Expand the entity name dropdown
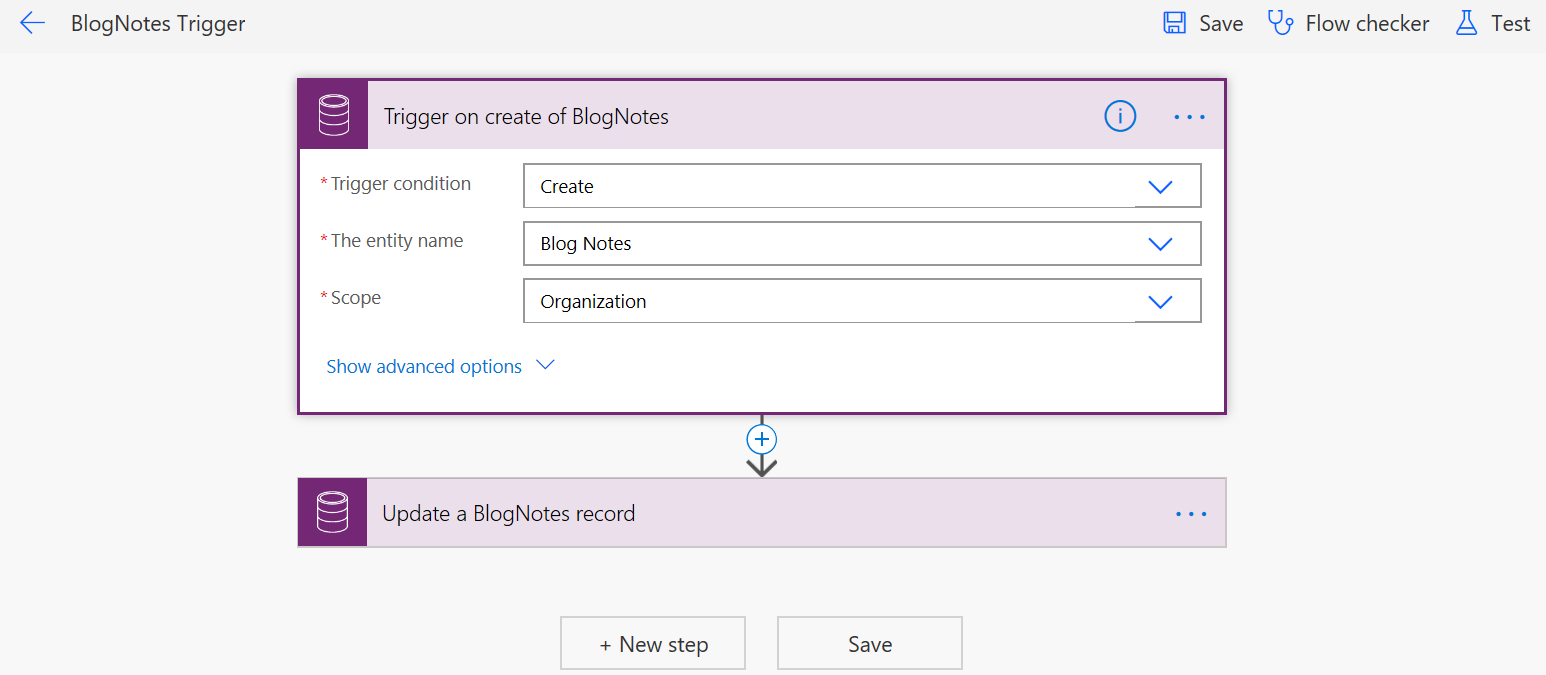 (1160, 244)
